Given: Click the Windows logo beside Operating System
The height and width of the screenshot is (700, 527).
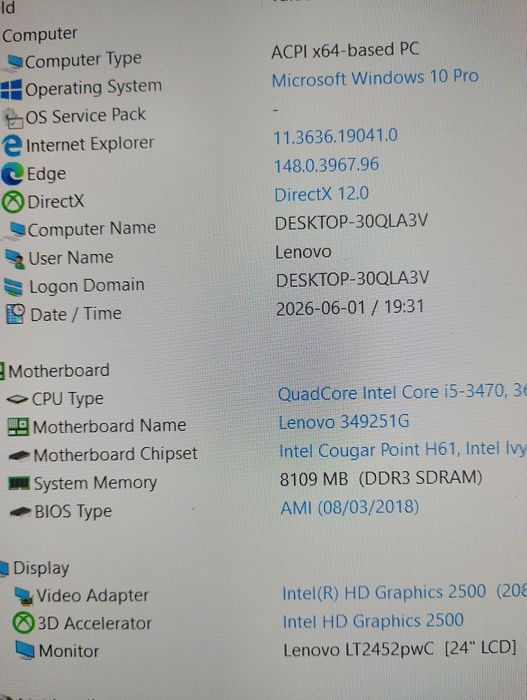Looking at the screenshot, I should 11,89.
